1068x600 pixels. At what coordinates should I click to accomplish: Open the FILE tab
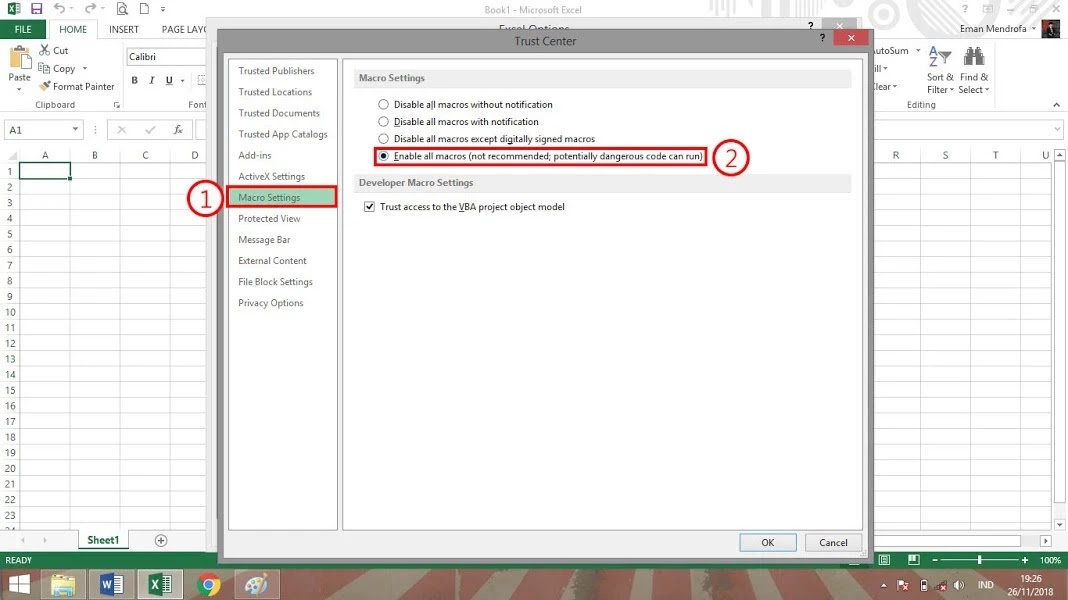pyautogui.click(x=22, y=29)
